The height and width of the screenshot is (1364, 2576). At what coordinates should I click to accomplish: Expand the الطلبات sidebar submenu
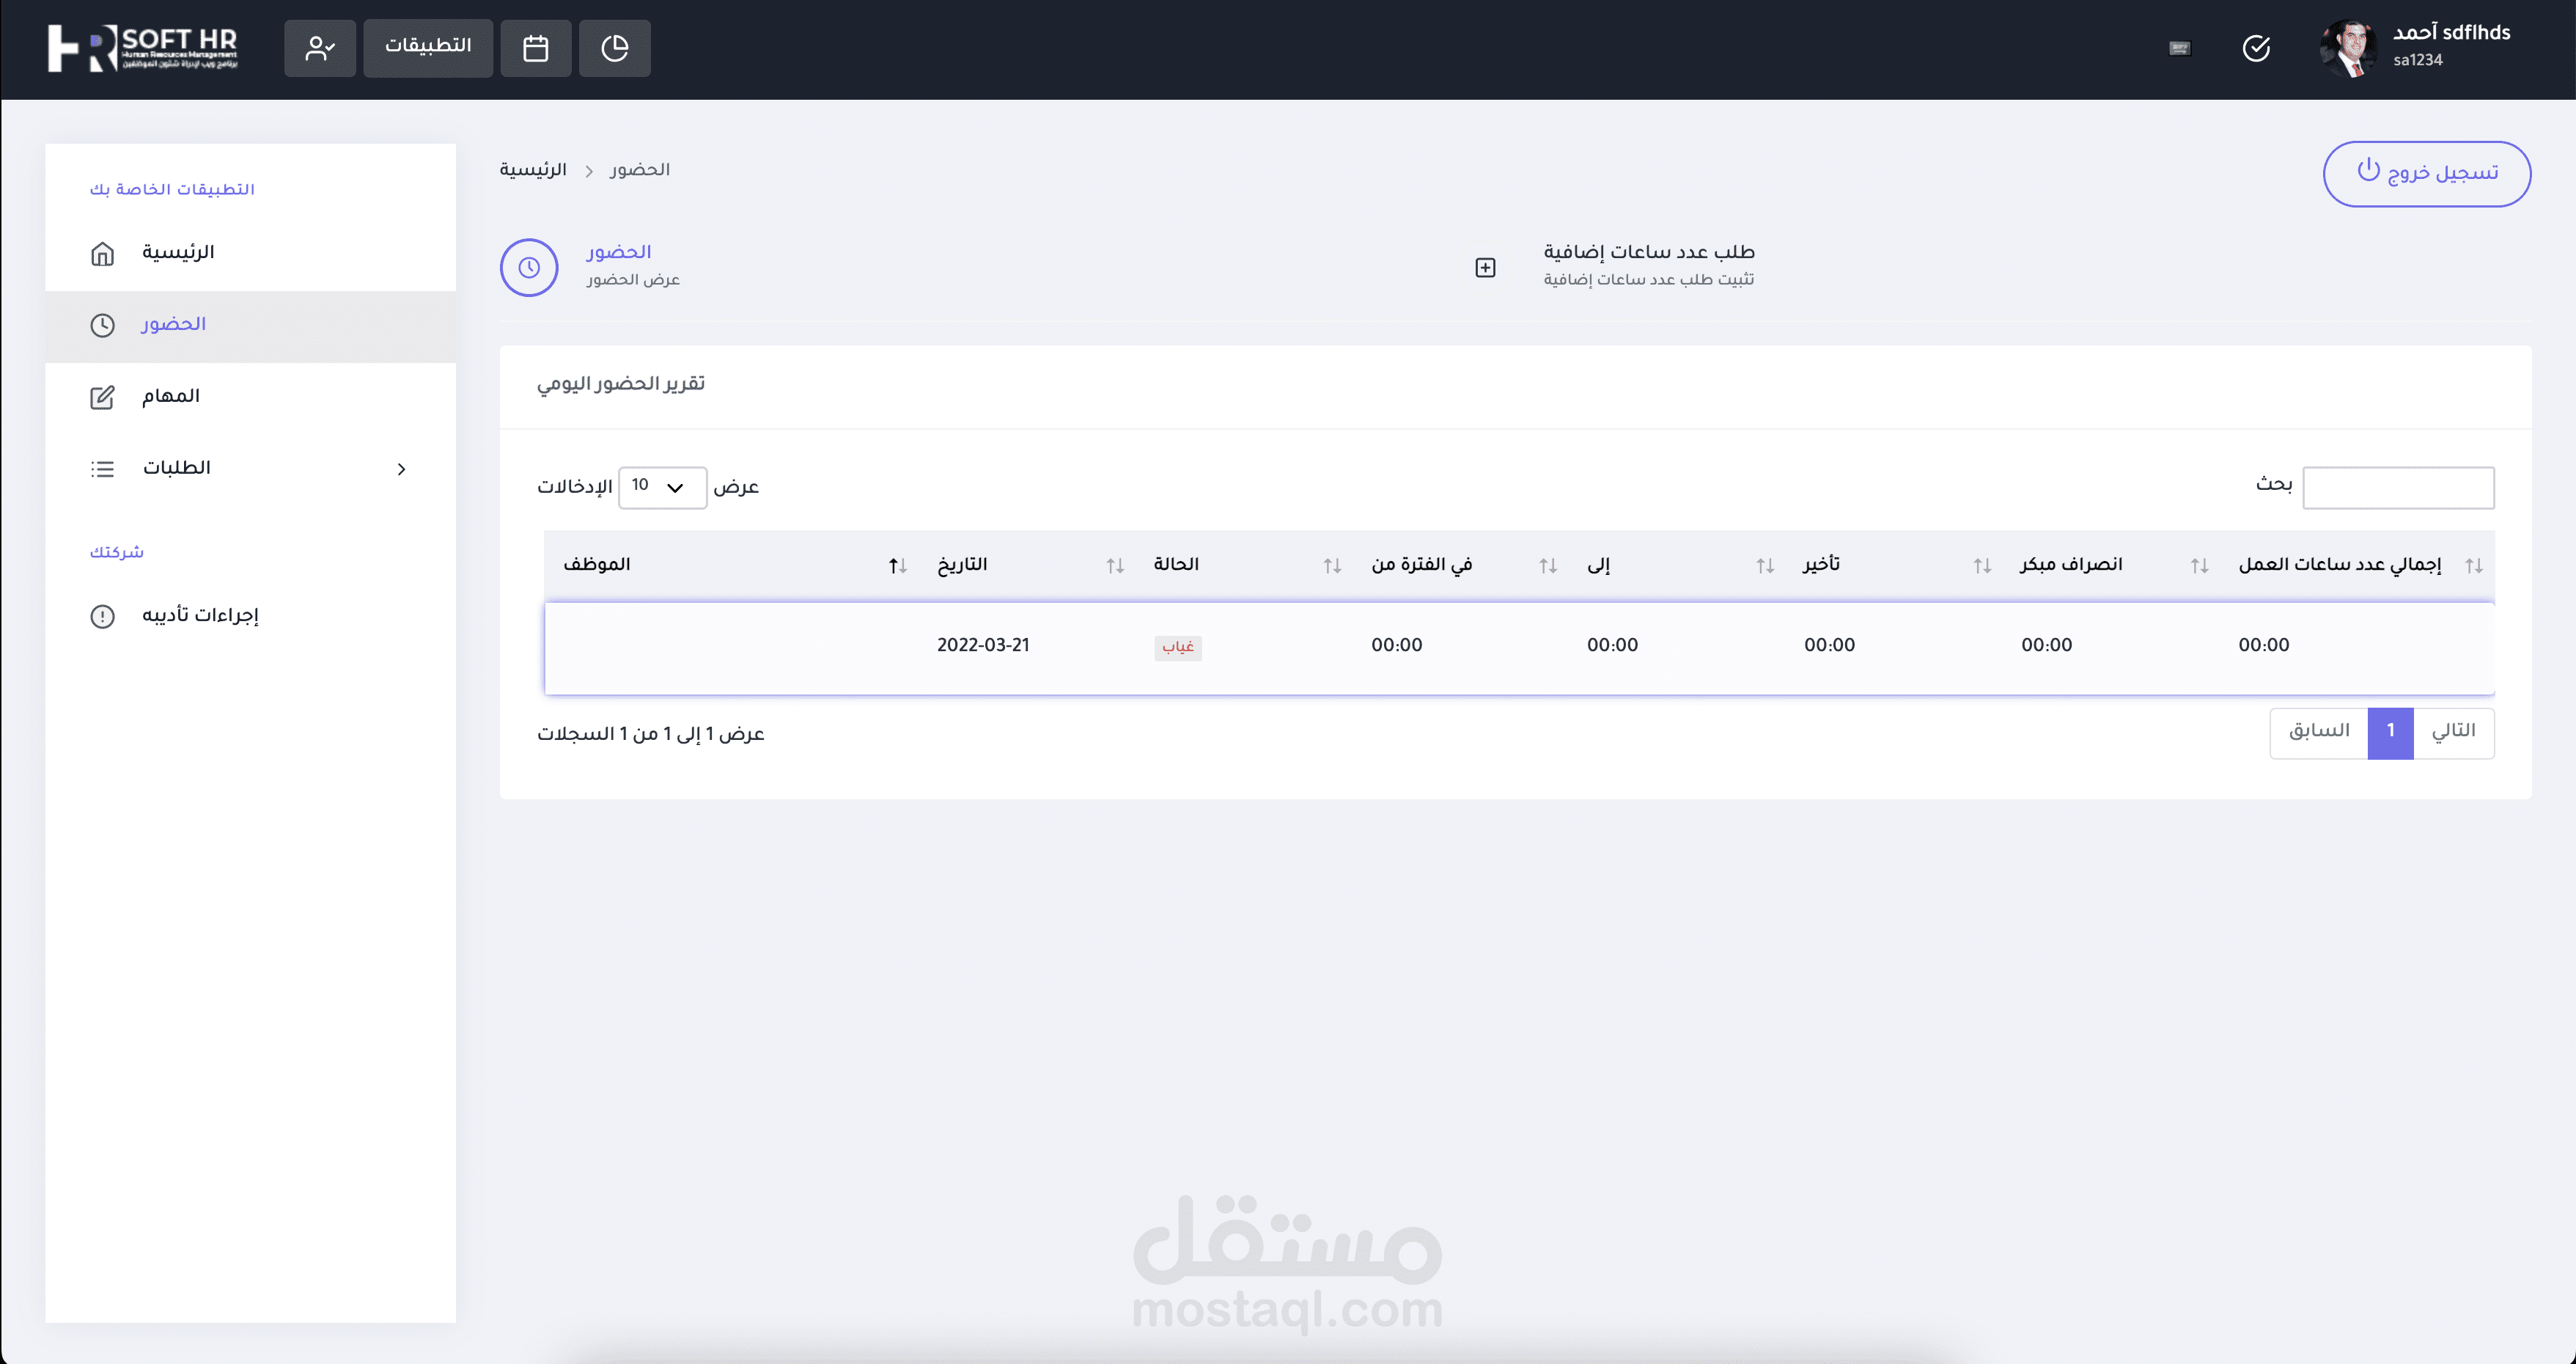click(x=400, y=469)
